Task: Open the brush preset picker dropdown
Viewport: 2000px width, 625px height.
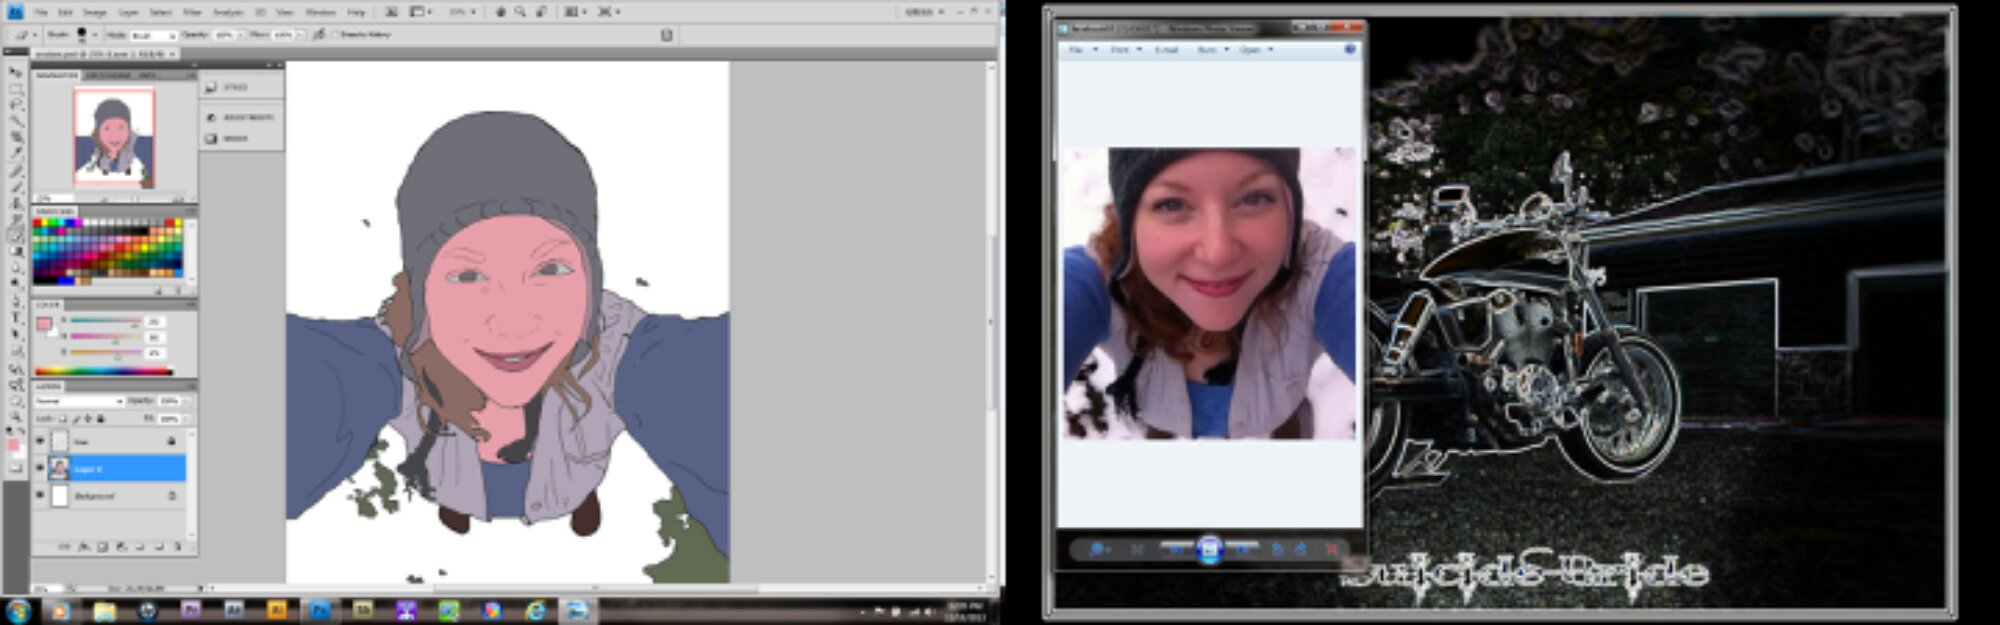Action: tap(95, 34)
